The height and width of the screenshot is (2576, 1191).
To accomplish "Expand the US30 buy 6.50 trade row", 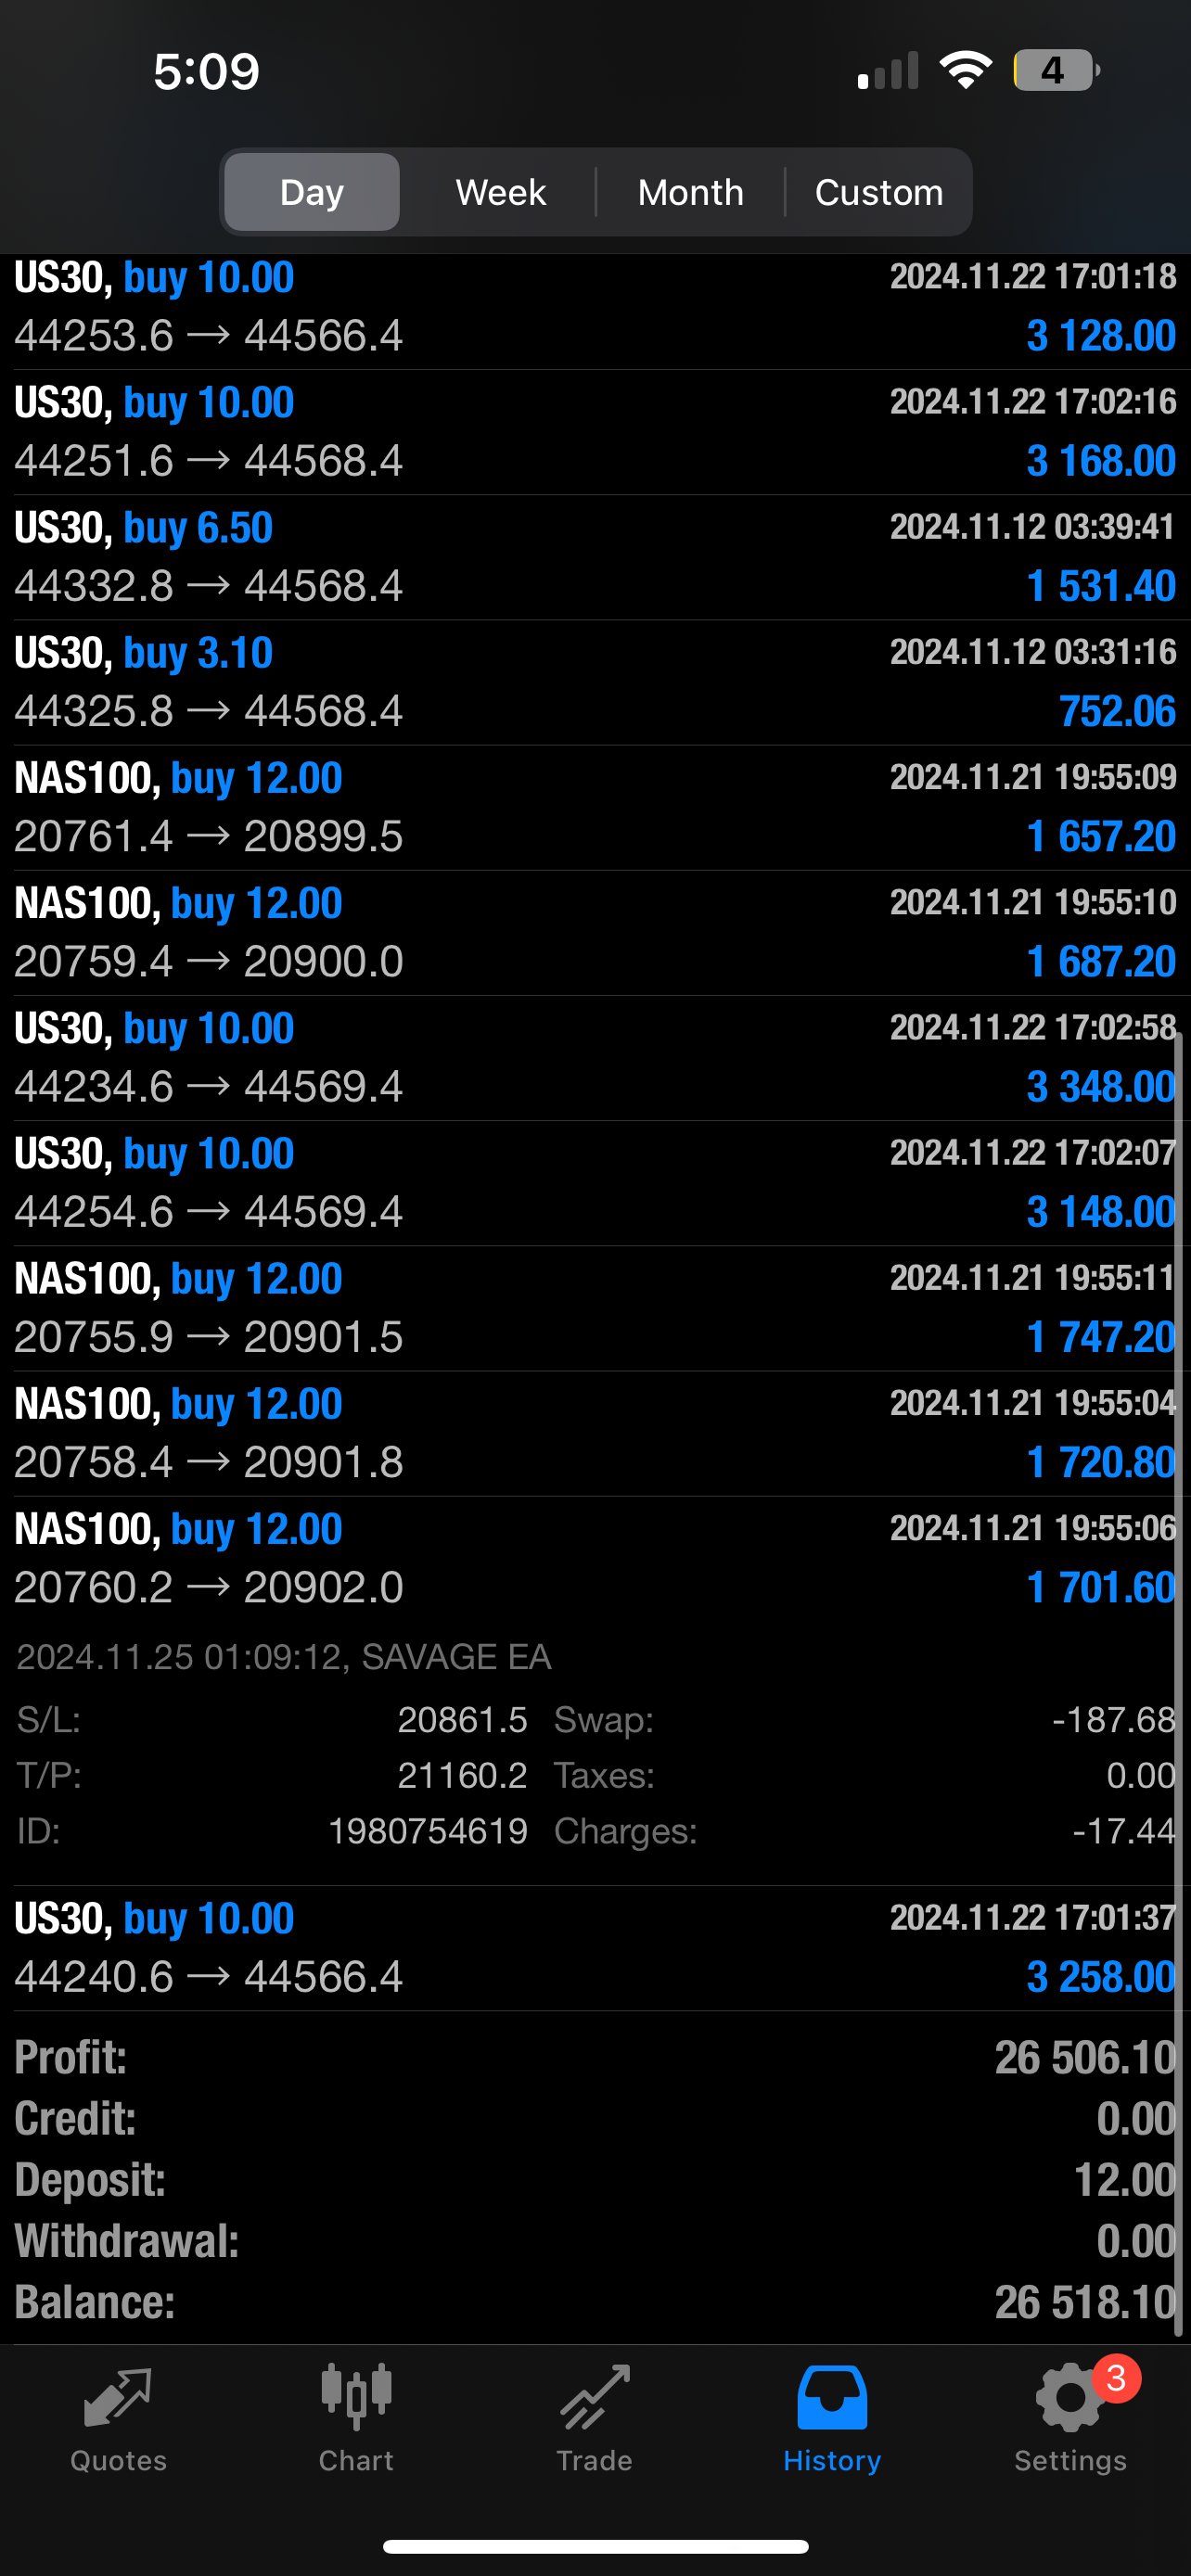I will coord(595,557).
